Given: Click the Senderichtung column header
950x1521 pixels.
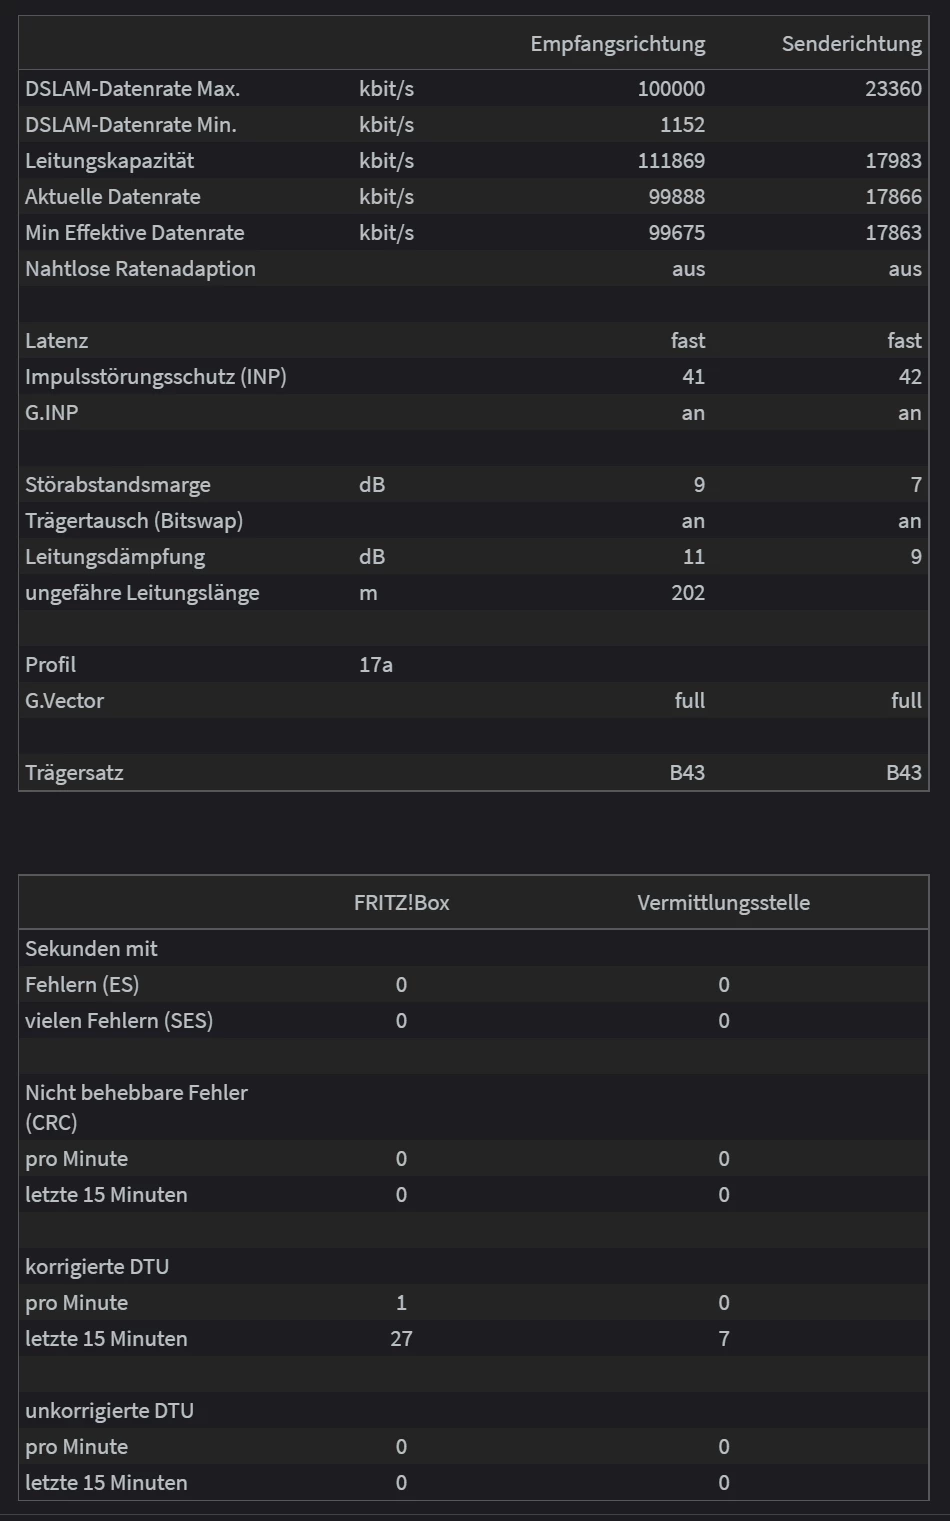Looking at the screenshot, I should tap(851, 44).
